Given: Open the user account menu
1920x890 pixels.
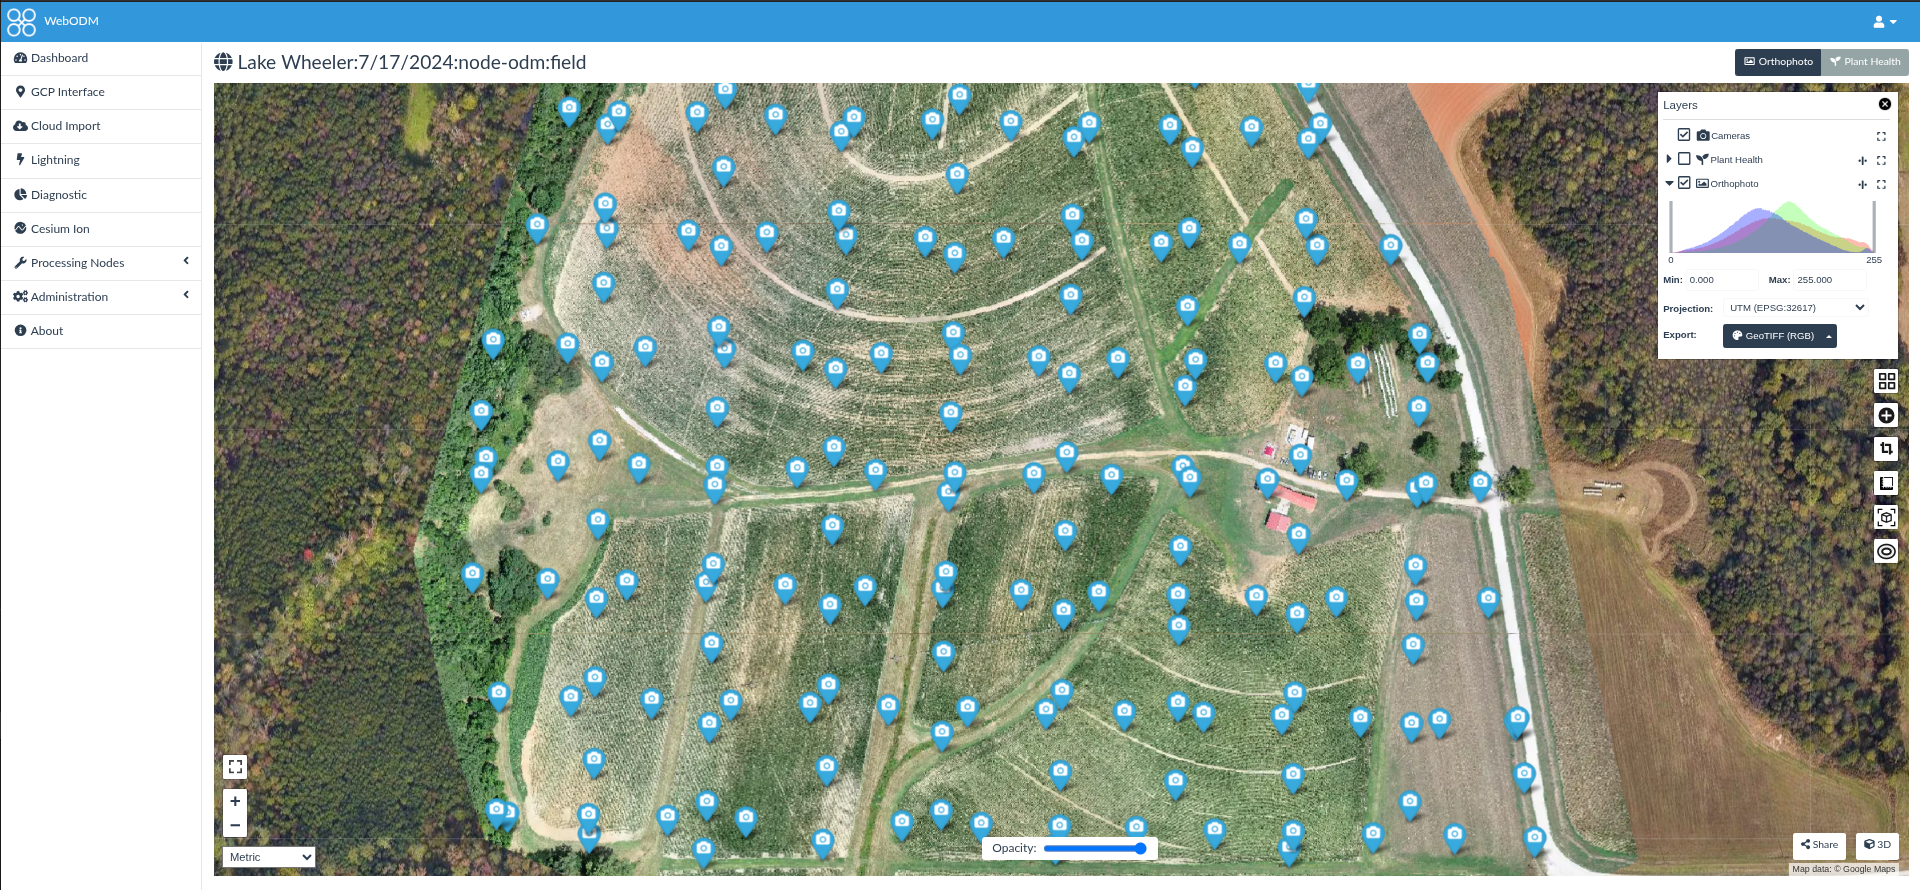Looking at the screenshot, I should coord(1884,21).
